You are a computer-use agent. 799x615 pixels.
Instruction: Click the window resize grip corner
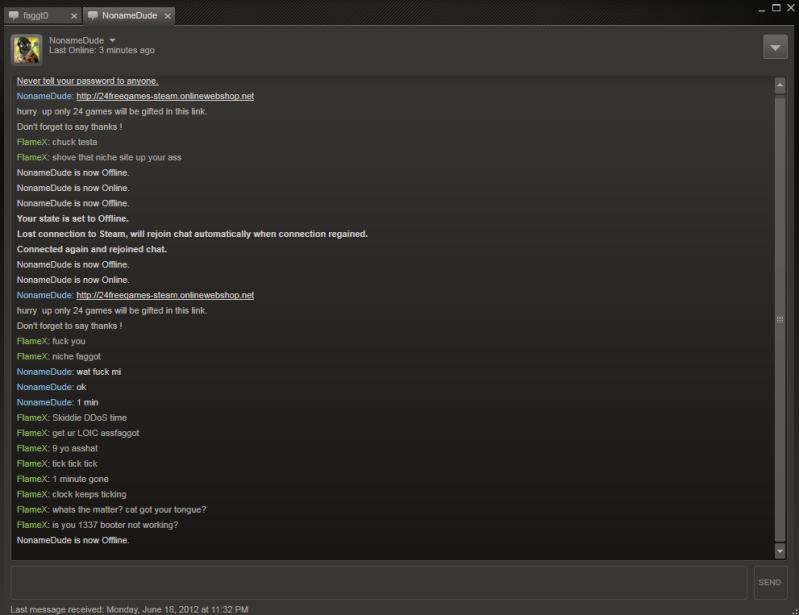[795, 611]
